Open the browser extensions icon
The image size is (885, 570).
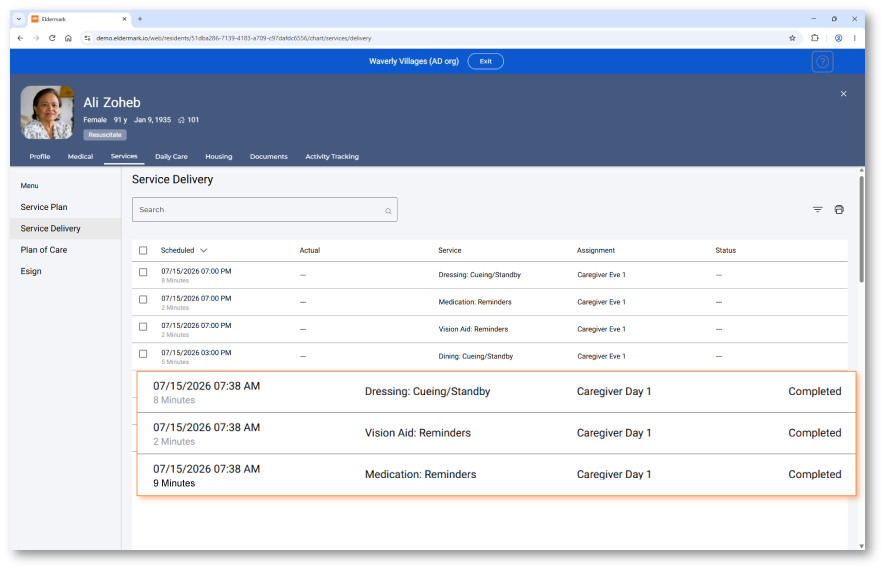(x=814, y=38)
